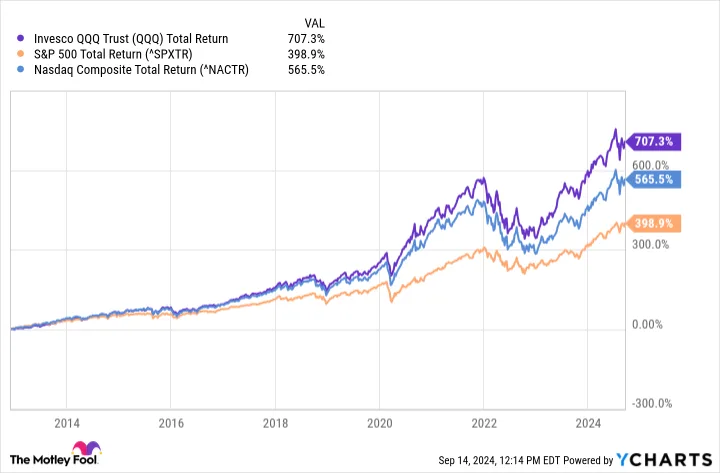Select the Nasdaq Composite Total Return label

tap(141, 70)
